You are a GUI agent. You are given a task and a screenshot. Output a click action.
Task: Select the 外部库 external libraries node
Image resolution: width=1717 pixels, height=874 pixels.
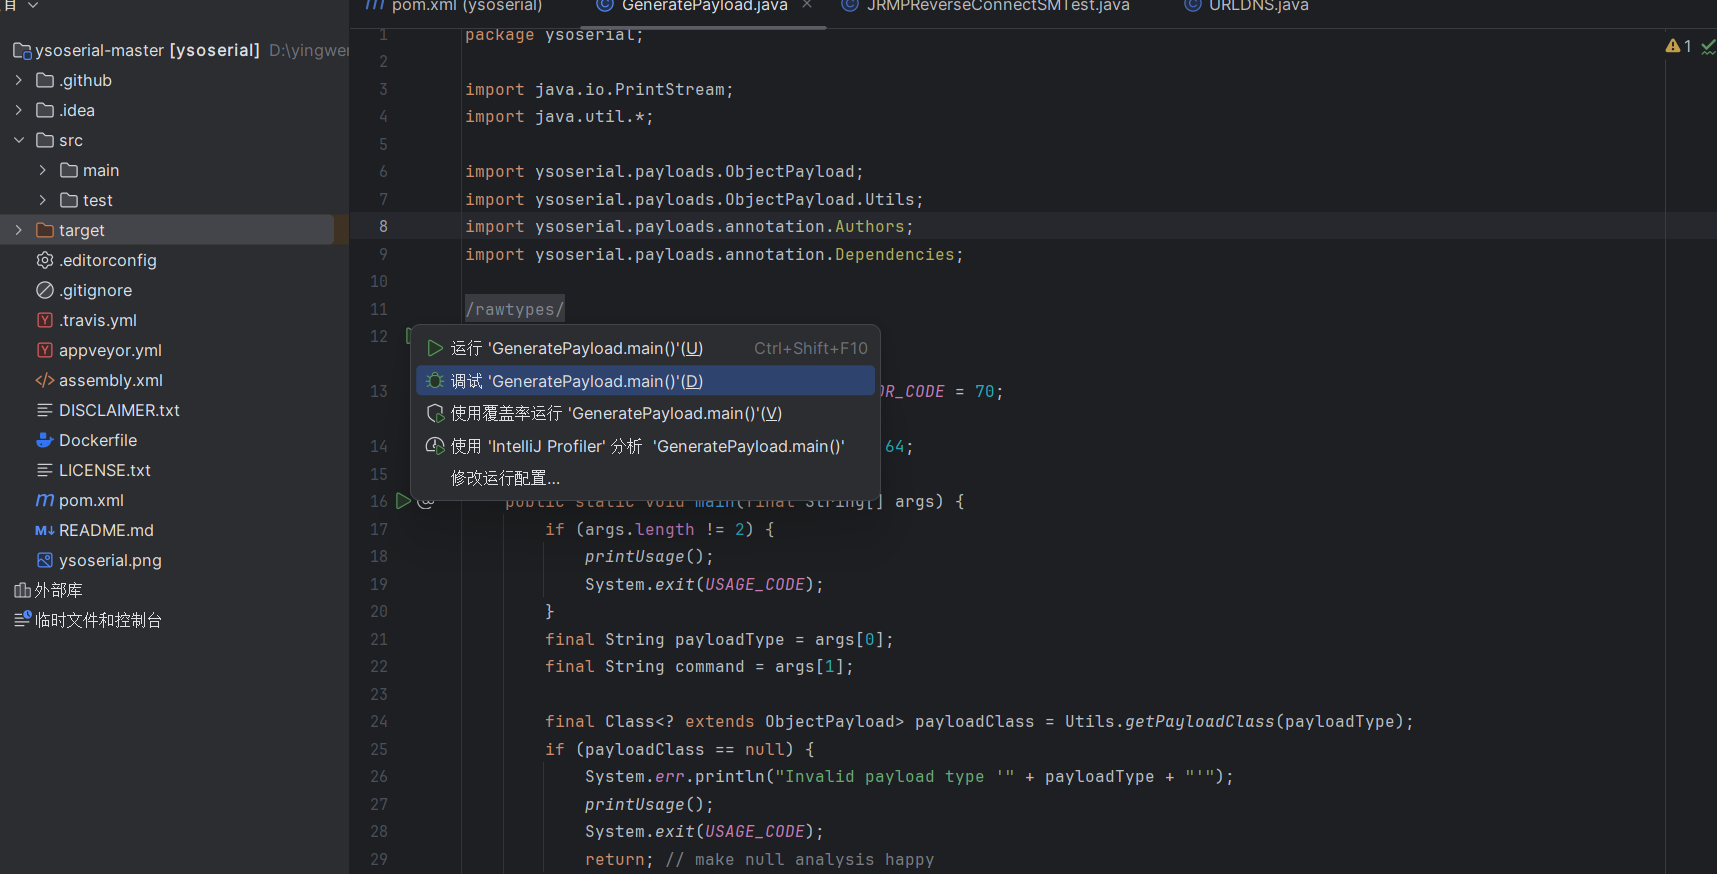tap(58, 590)
